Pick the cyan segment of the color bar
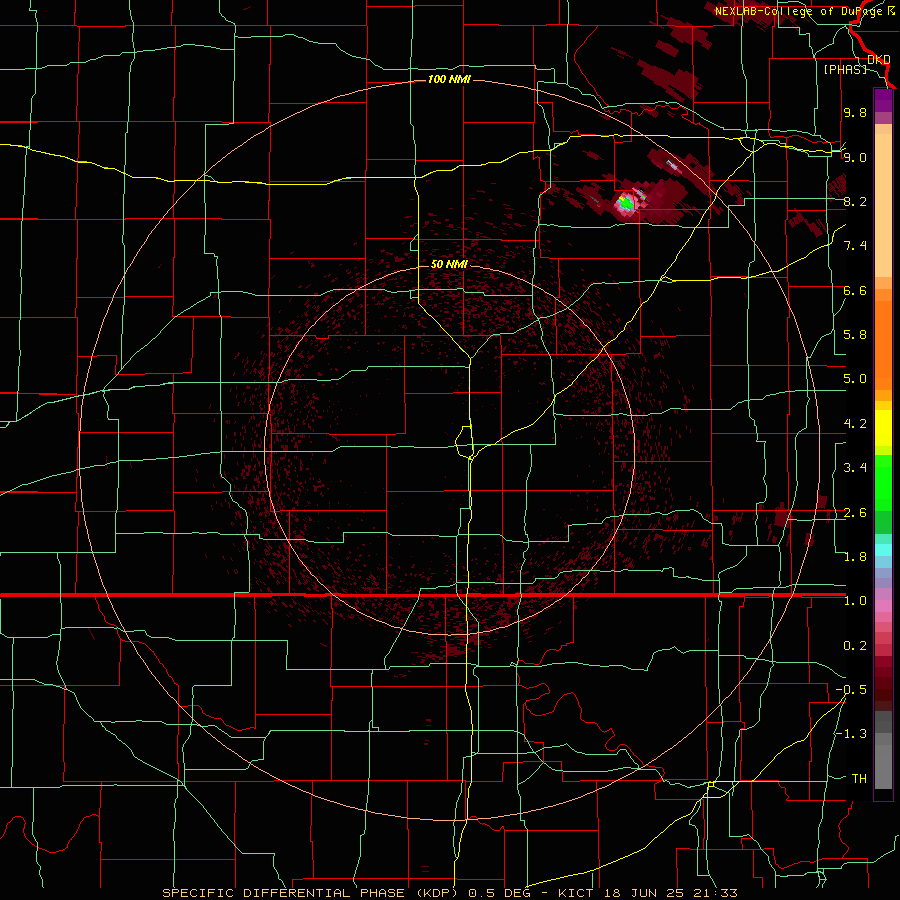This screenshot has width=900, height=900. [x=883, y=549]
